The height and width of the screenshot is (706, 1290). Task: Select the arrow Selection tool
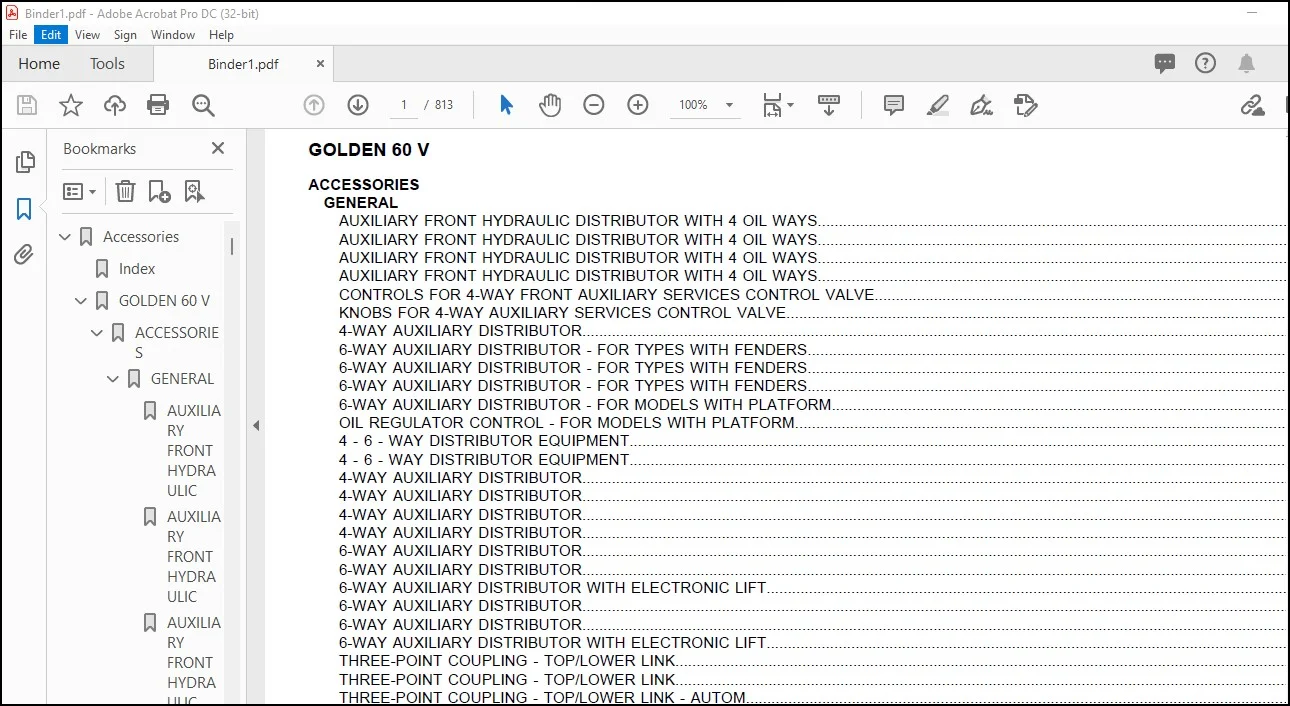506,105
